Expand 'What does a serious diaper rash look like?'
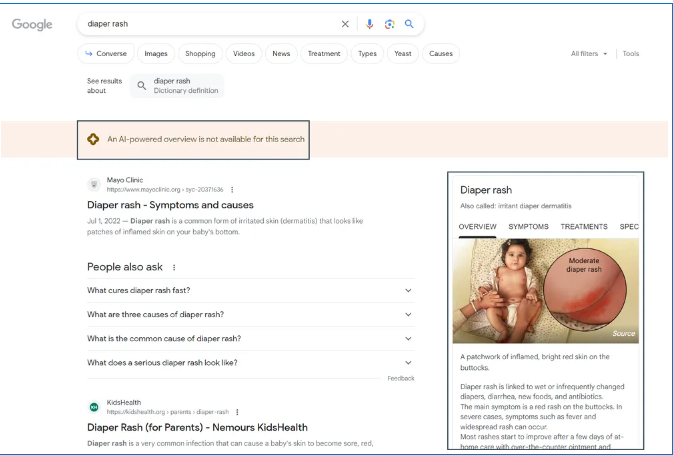This screenshot has width=673, height=455. point(251,363)
